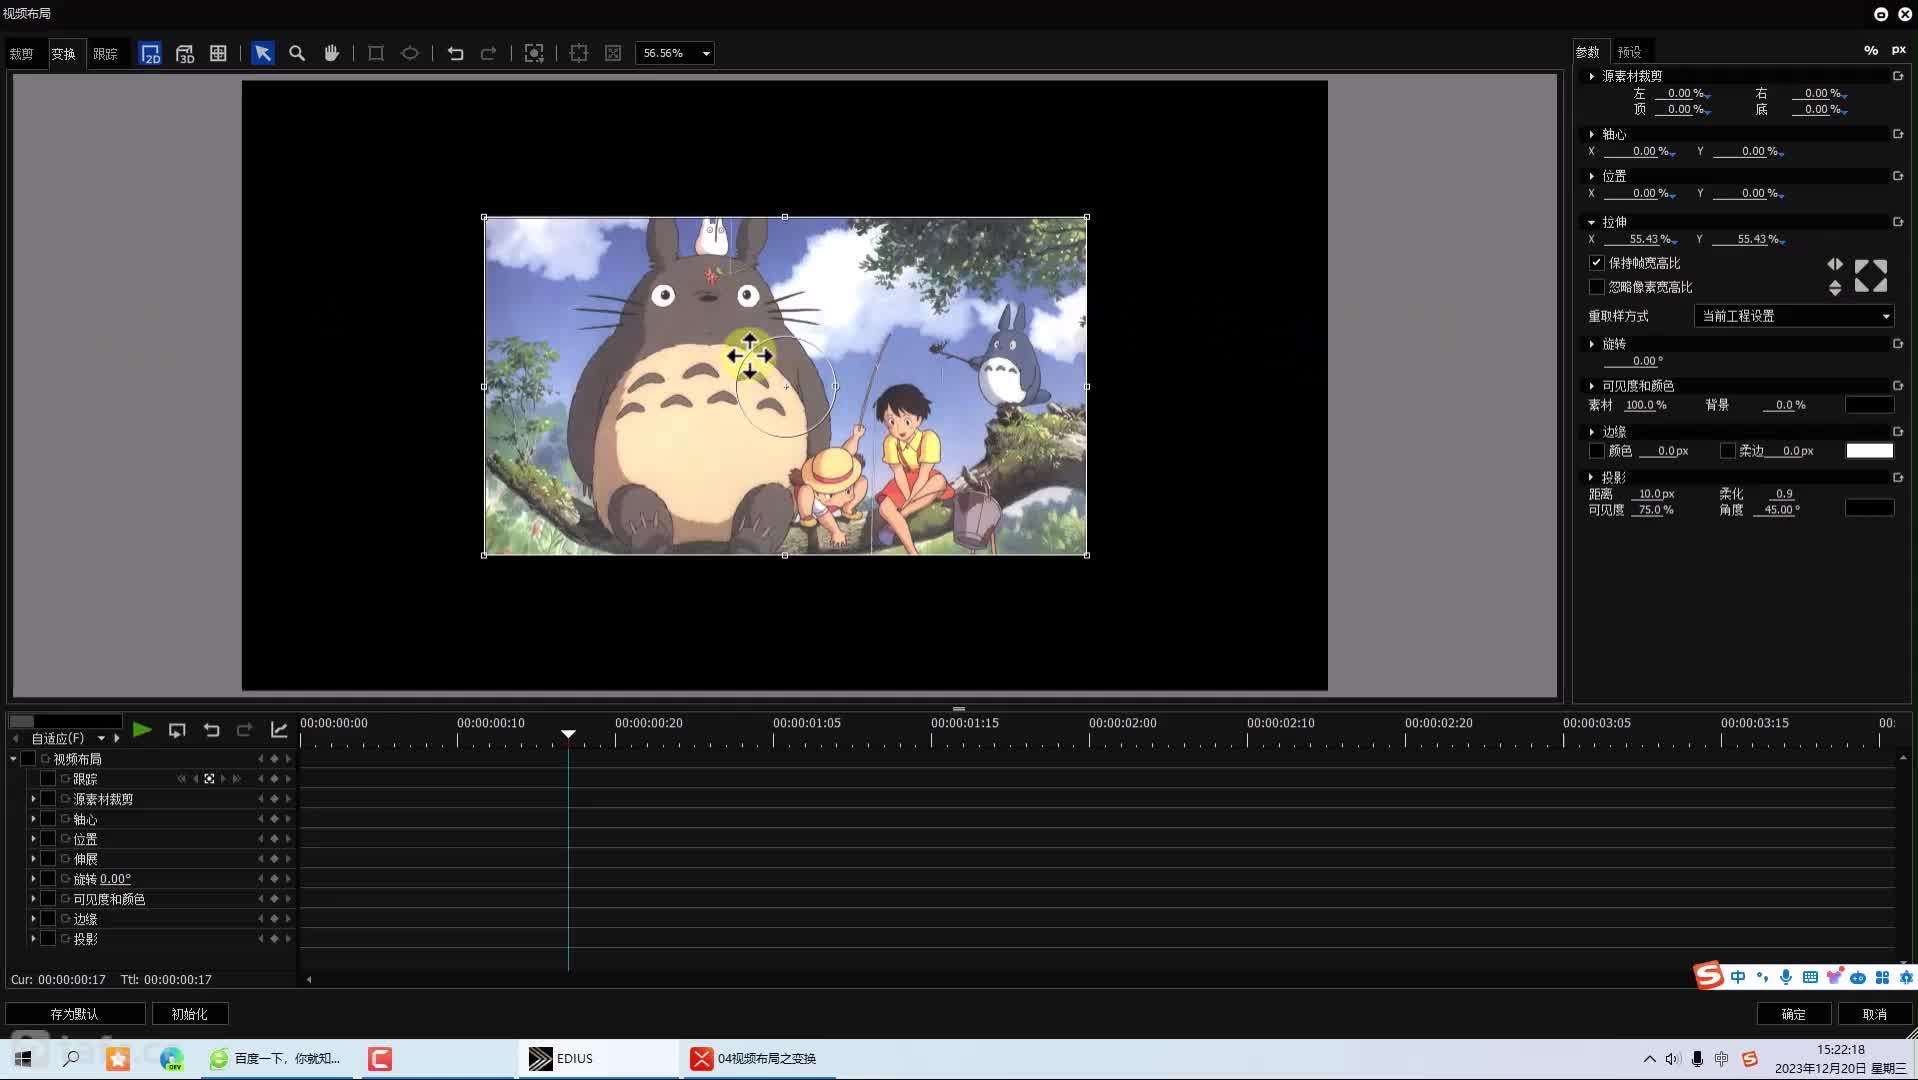Click redo arrow in top toolbar

tap(489, 53)
